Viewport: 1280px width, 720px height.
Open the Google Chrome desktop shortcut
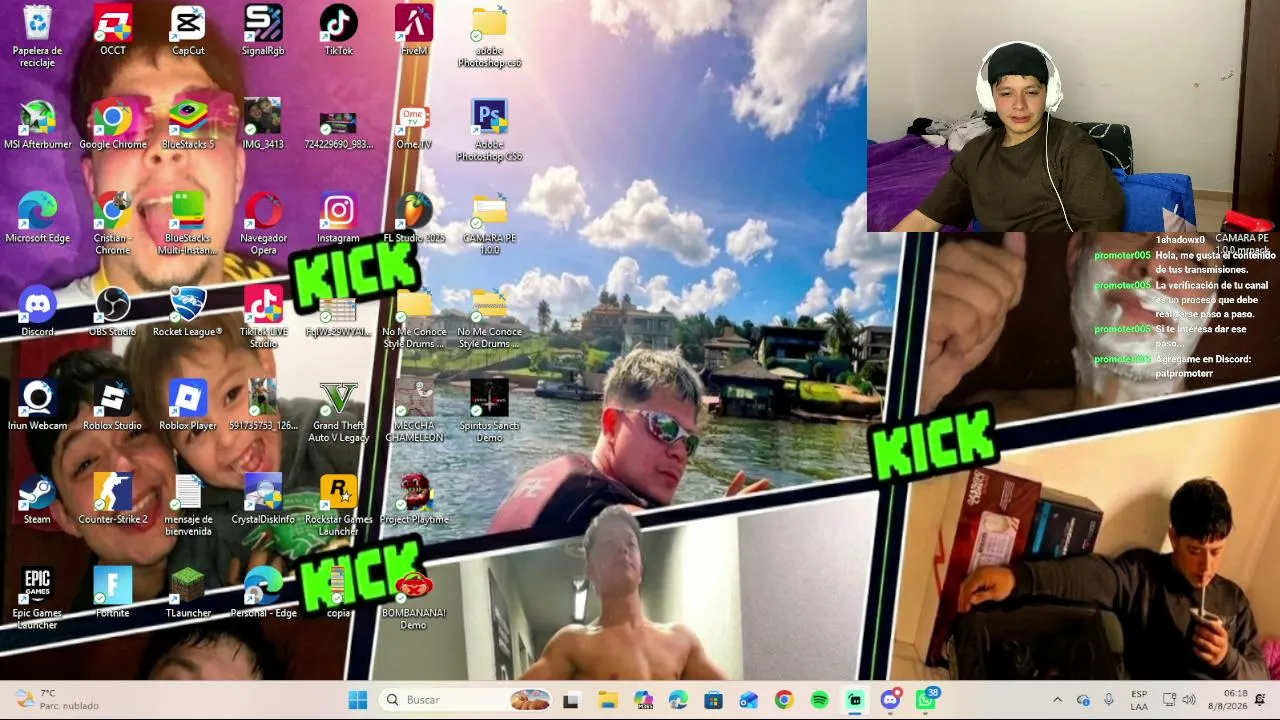(113, 124)
